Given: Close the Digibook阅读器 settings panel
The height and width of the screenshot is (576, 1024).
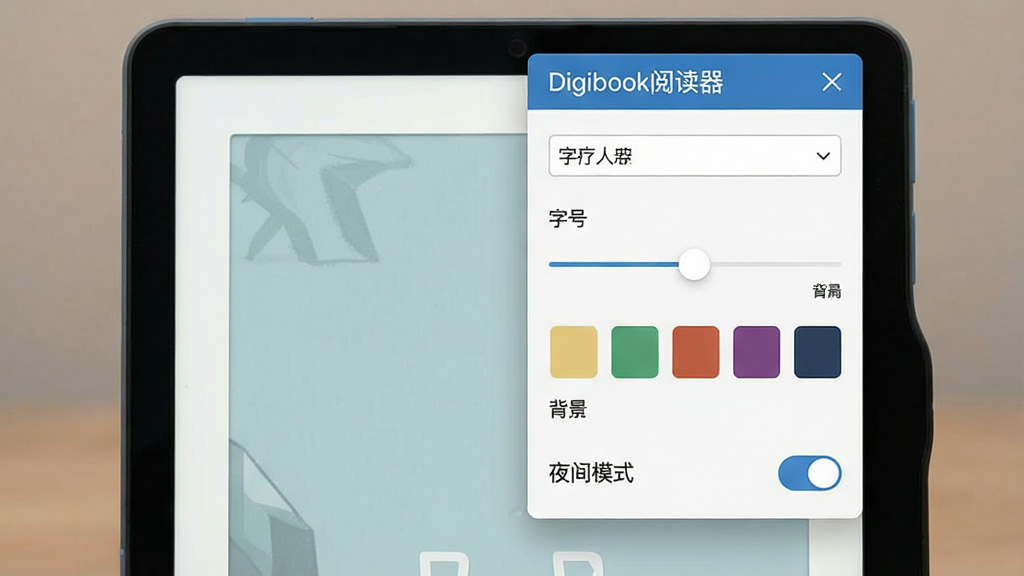Looking at the screenshot, I should tap(831, 82).
